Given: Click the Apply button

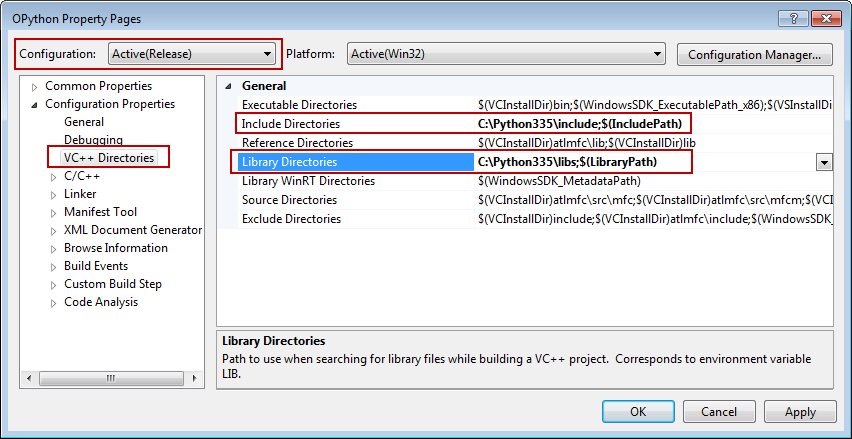Looking at the screenshot, I should click(800, 411).
